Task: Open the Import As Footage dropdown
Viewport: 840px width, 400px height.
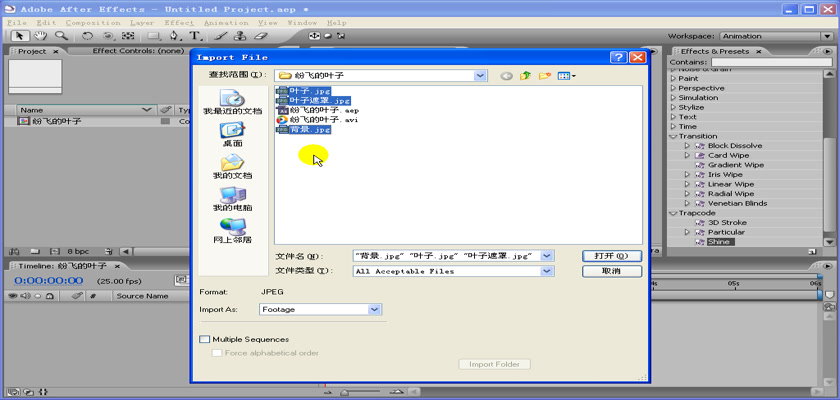Action: [375, 310]
